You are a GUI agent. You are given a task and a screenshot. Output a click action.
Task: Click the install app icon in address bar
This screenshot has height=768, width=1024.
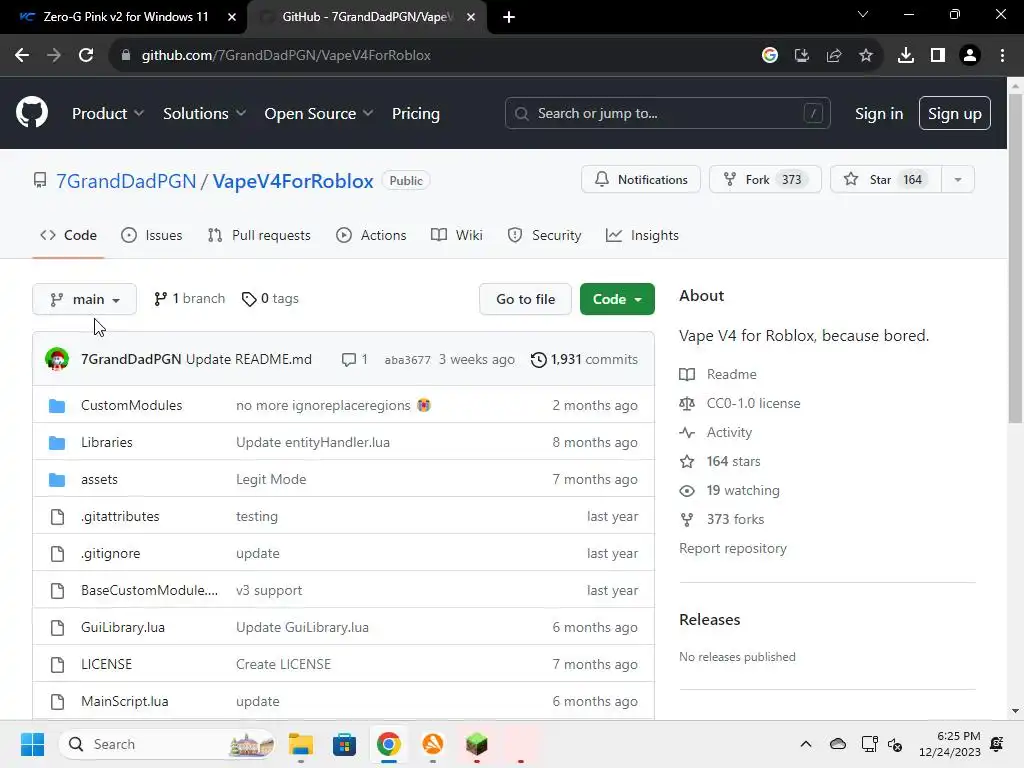801,56
